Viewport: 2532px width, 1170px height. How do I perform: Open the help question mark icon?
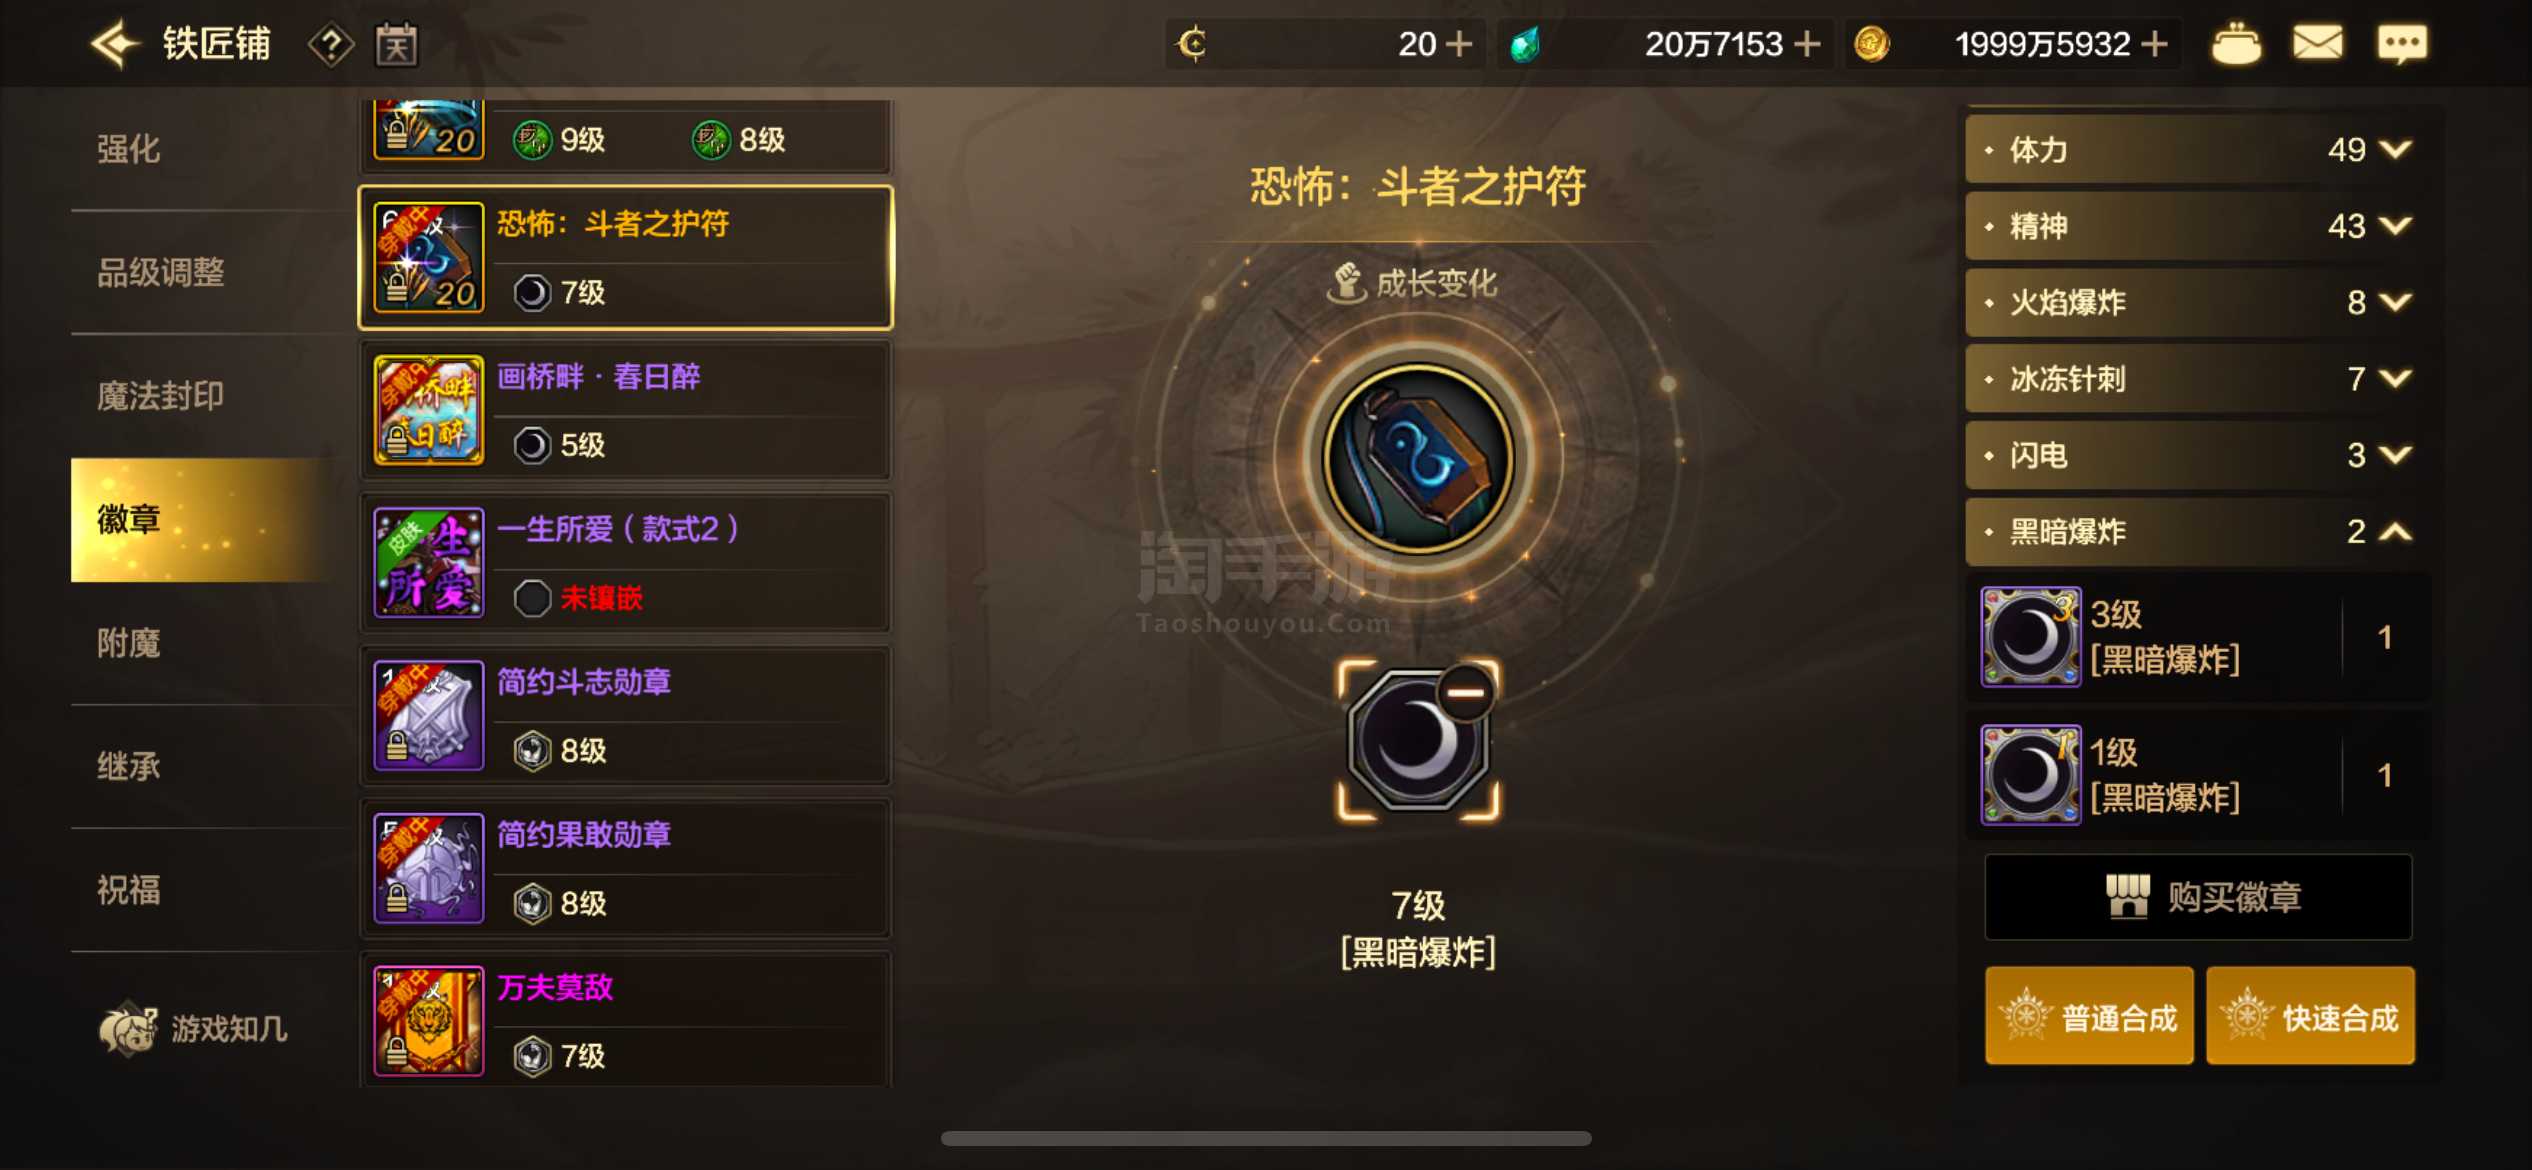tap(330, 45)
